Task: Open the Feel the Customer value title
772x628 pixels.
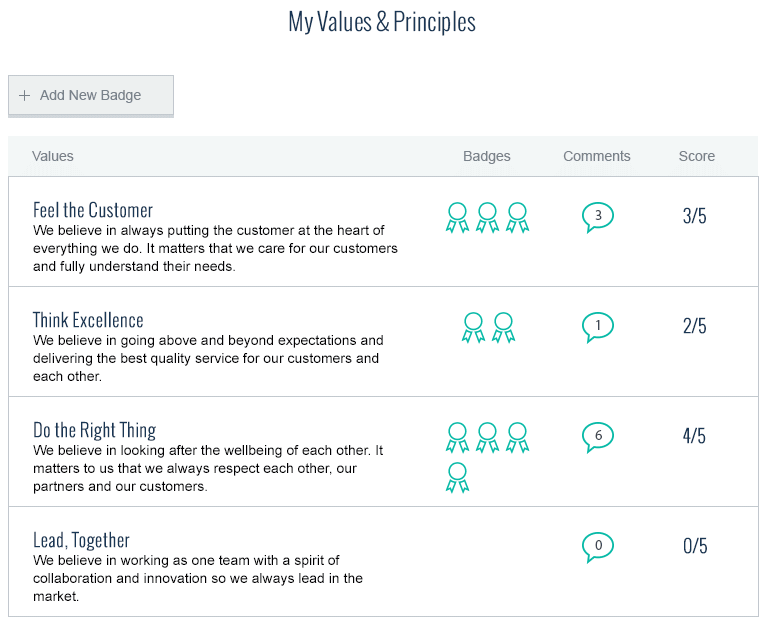Action: (x=93, y=210)
